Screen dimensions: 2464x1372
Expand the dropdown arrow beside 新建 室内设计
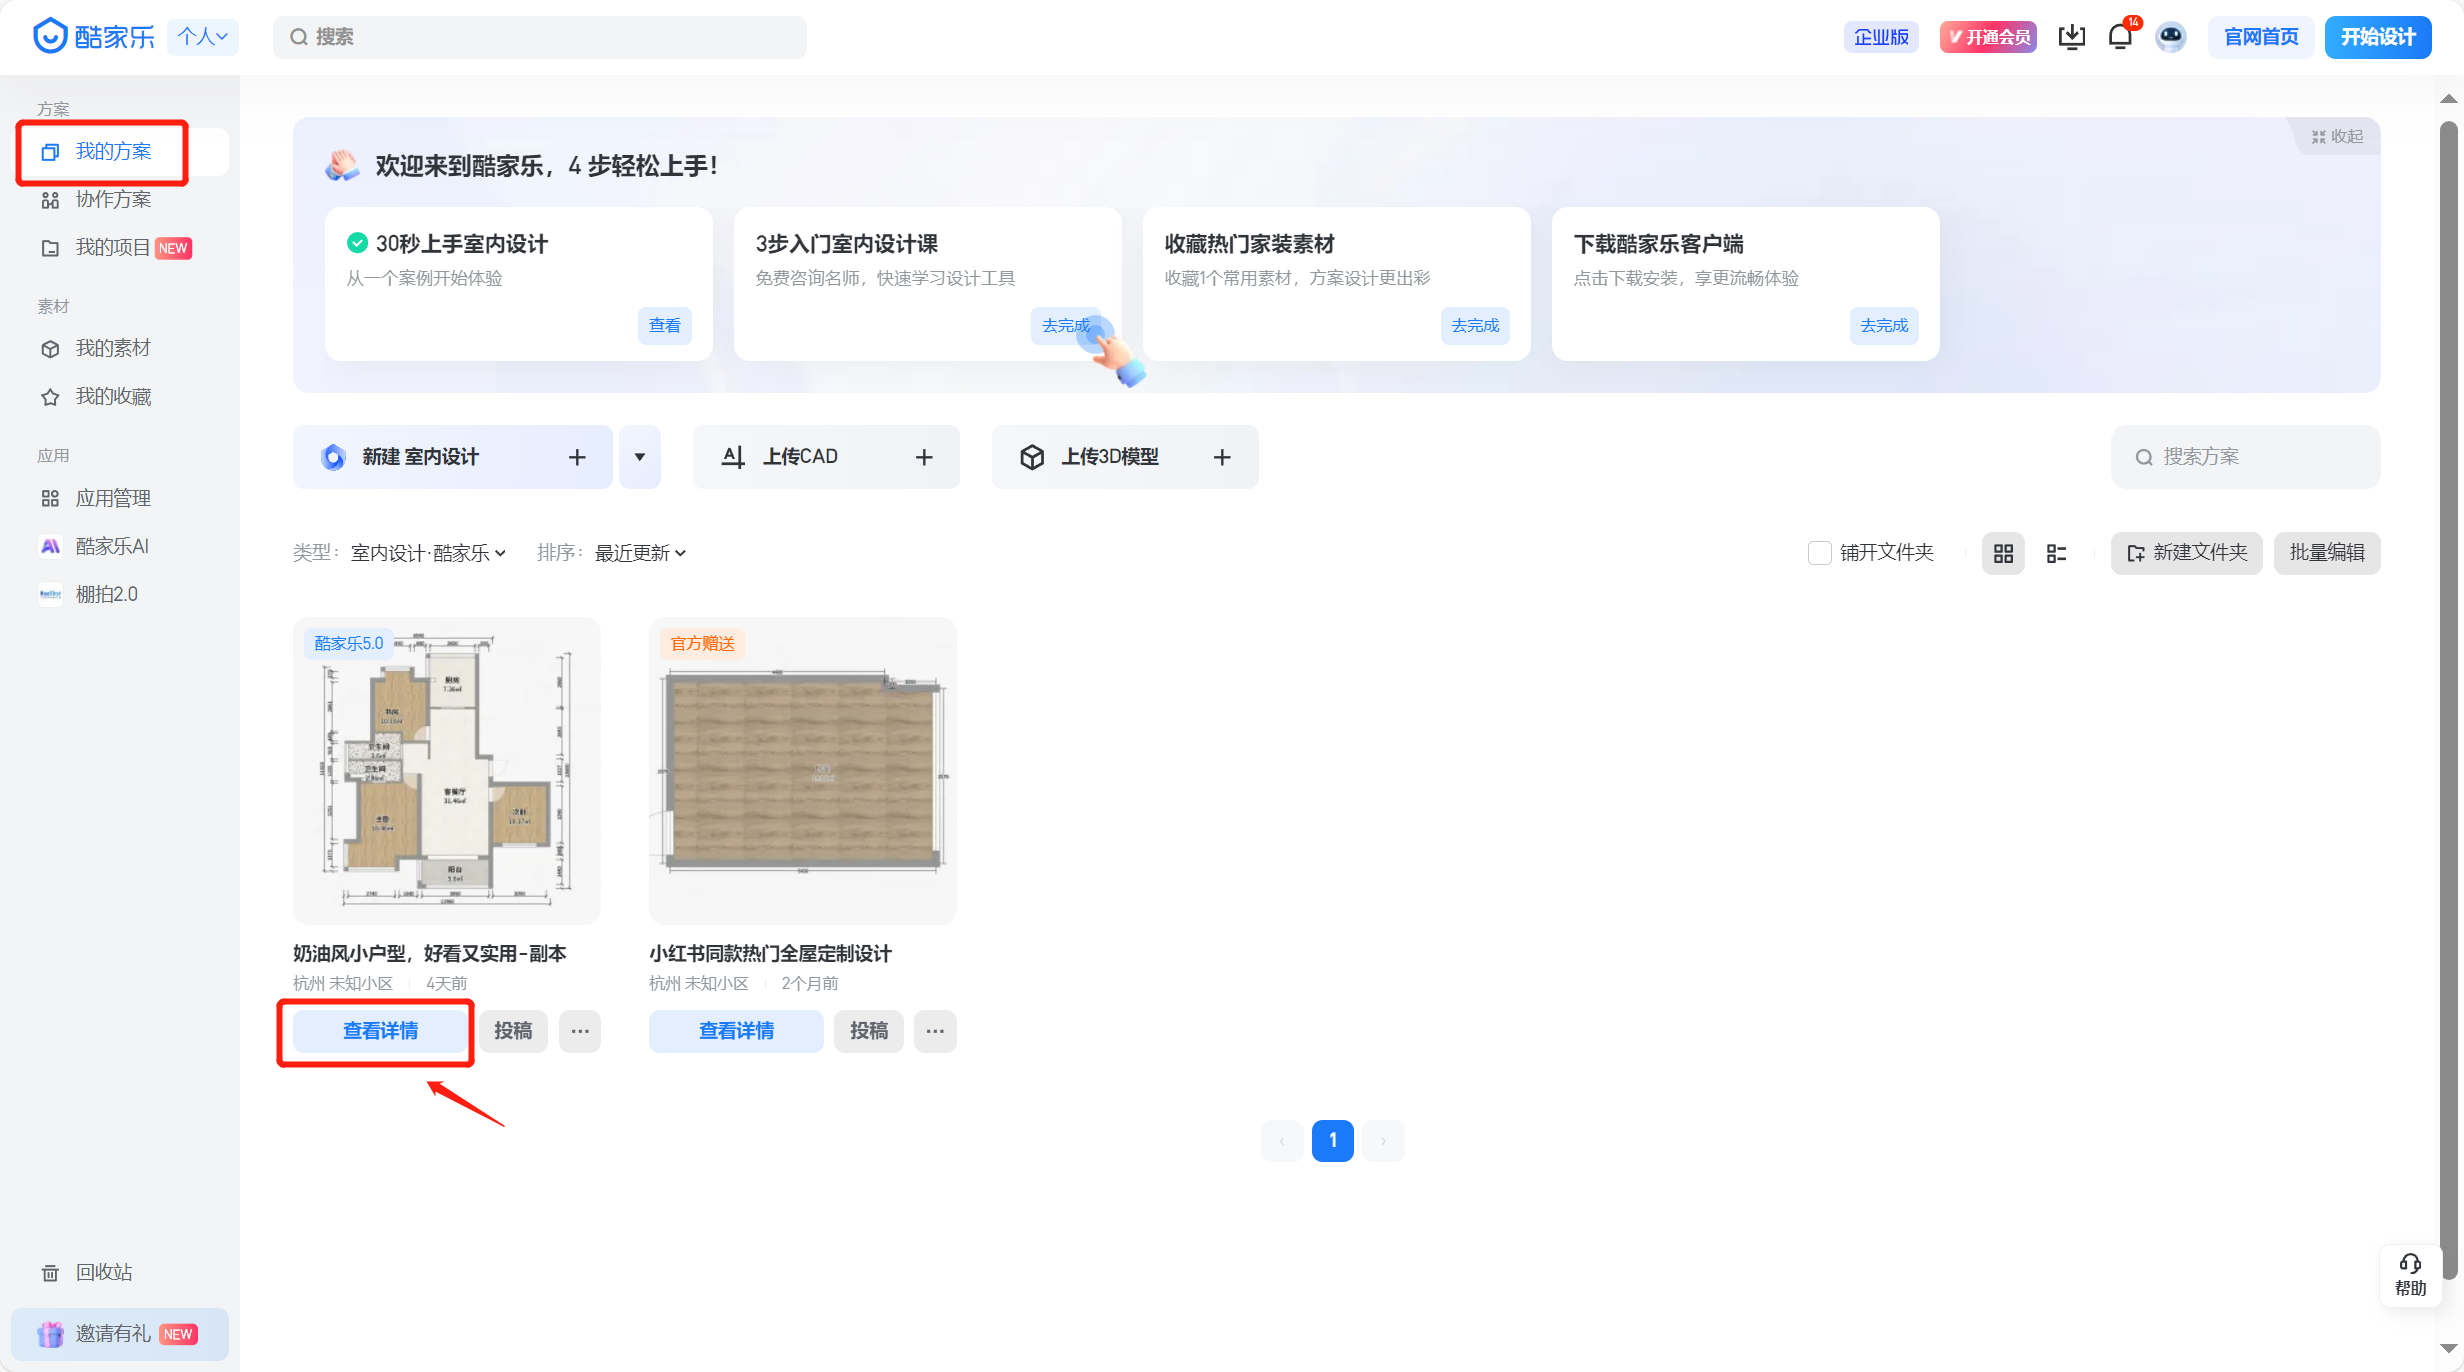pos(640,457)
